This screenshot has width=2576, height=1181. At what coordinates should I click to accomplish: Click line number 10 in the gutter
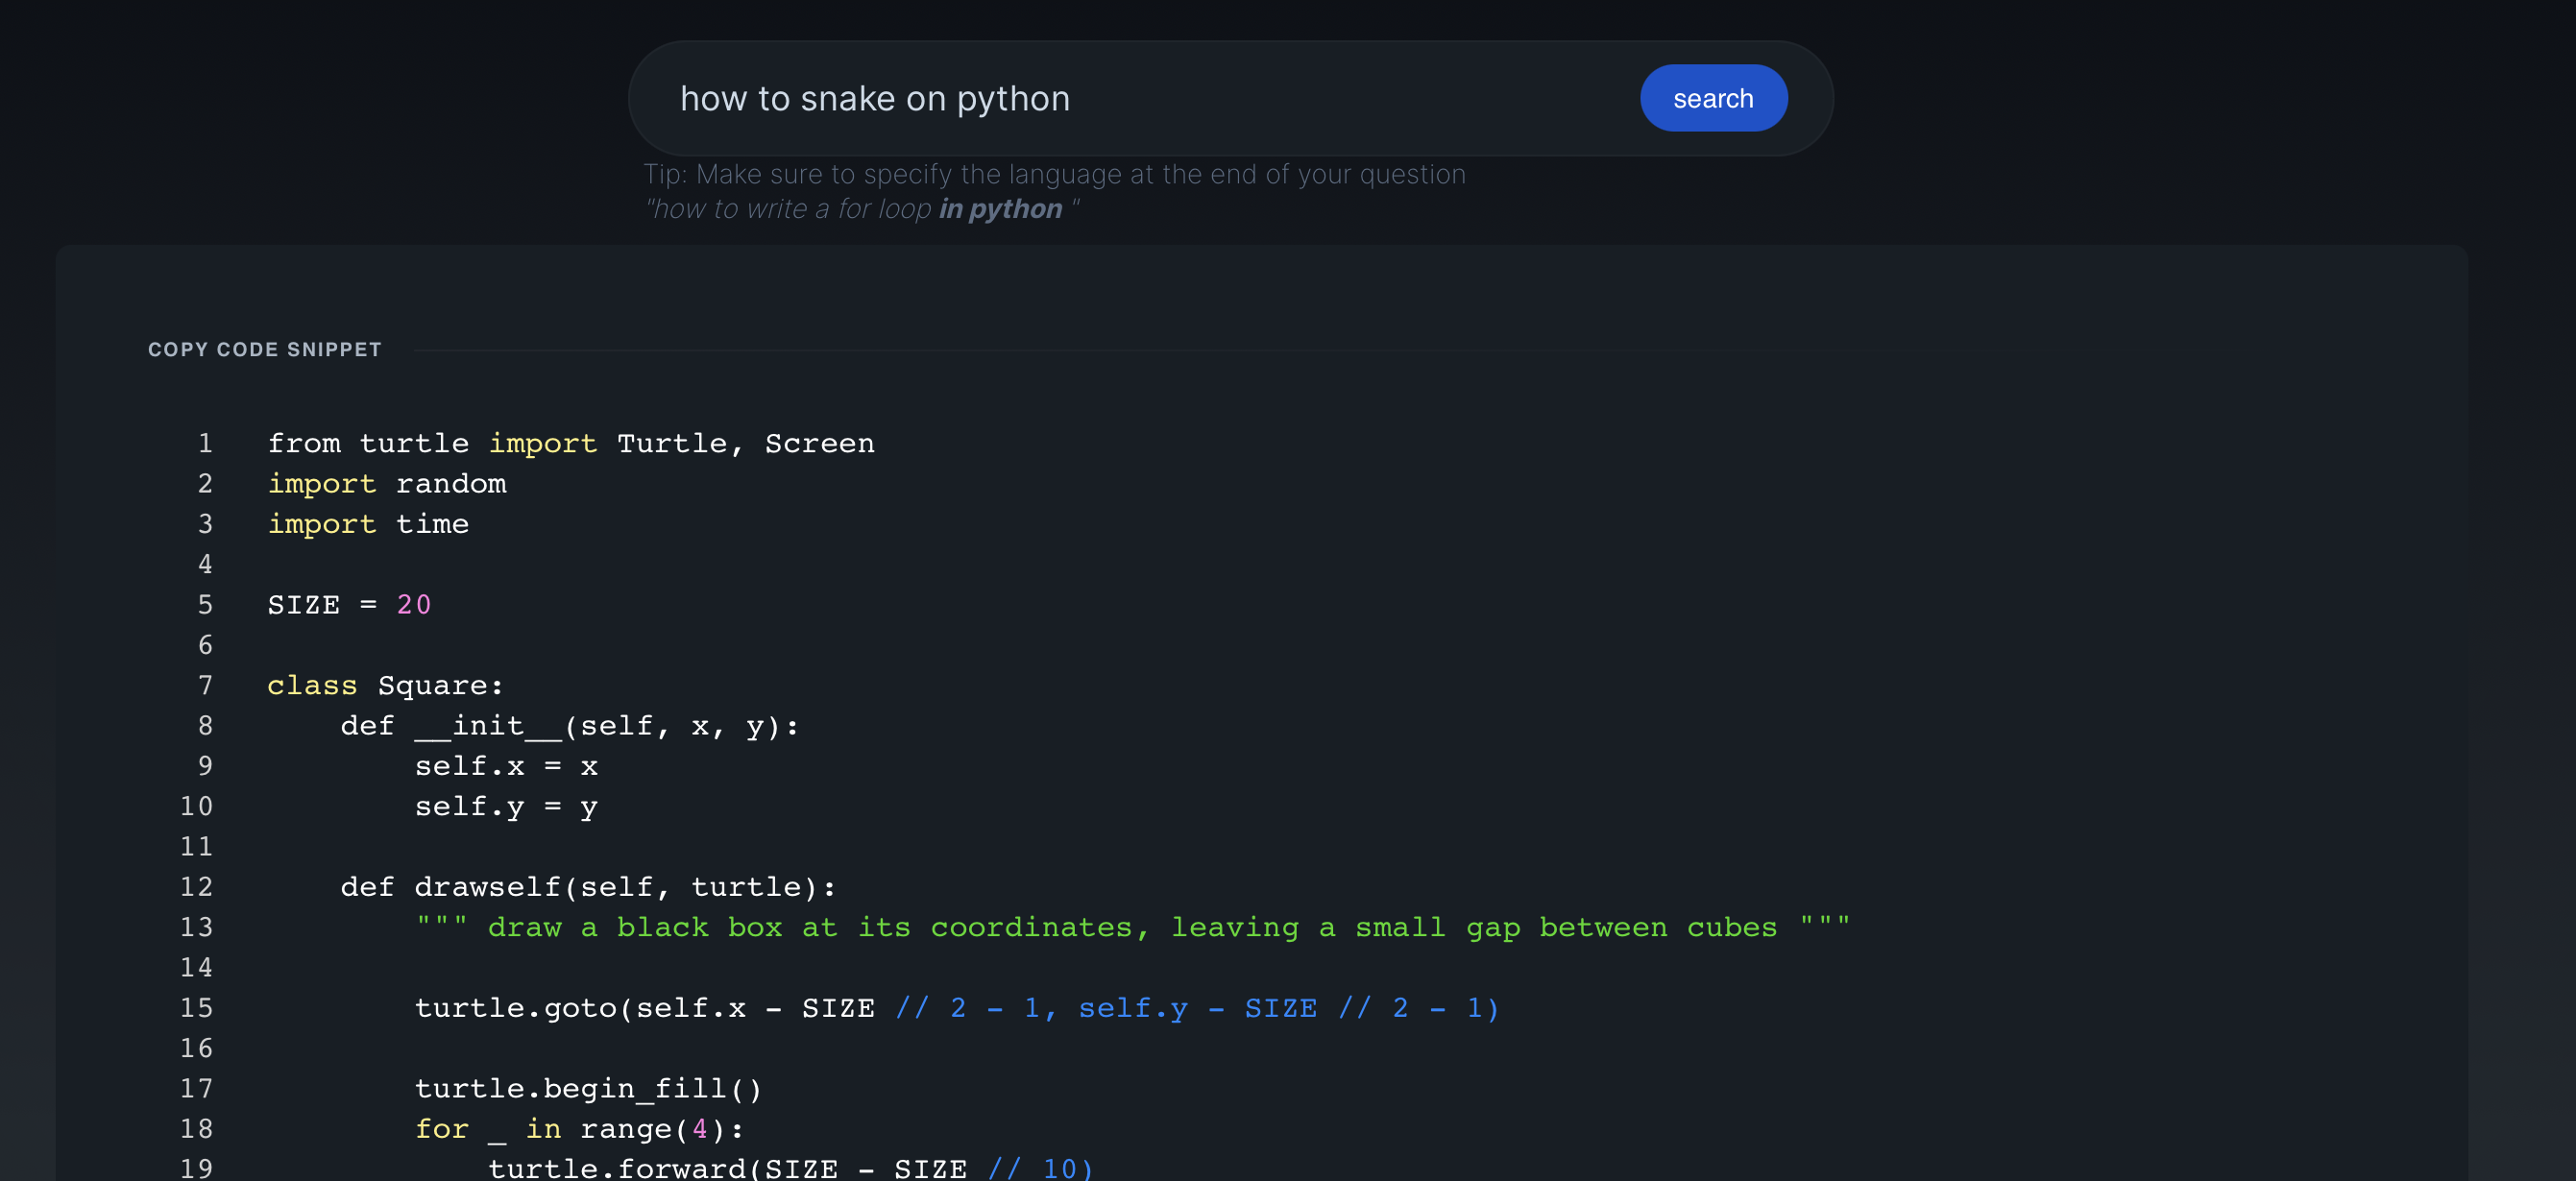click(x=196, y=807)
